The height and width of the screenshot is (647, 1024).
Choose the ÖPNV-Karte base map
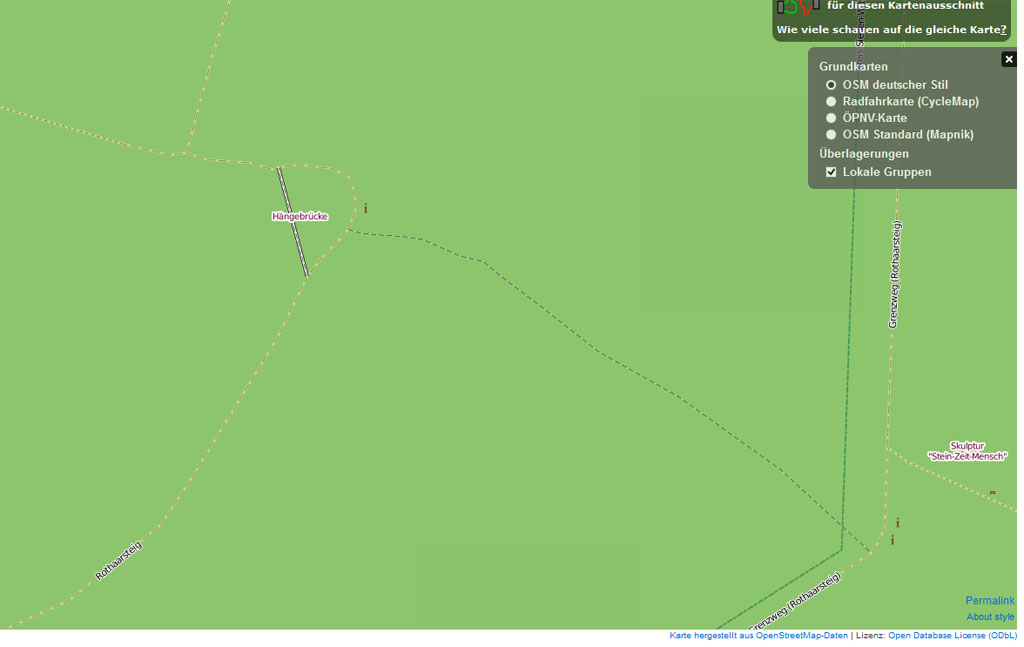[x=831, y=118]
